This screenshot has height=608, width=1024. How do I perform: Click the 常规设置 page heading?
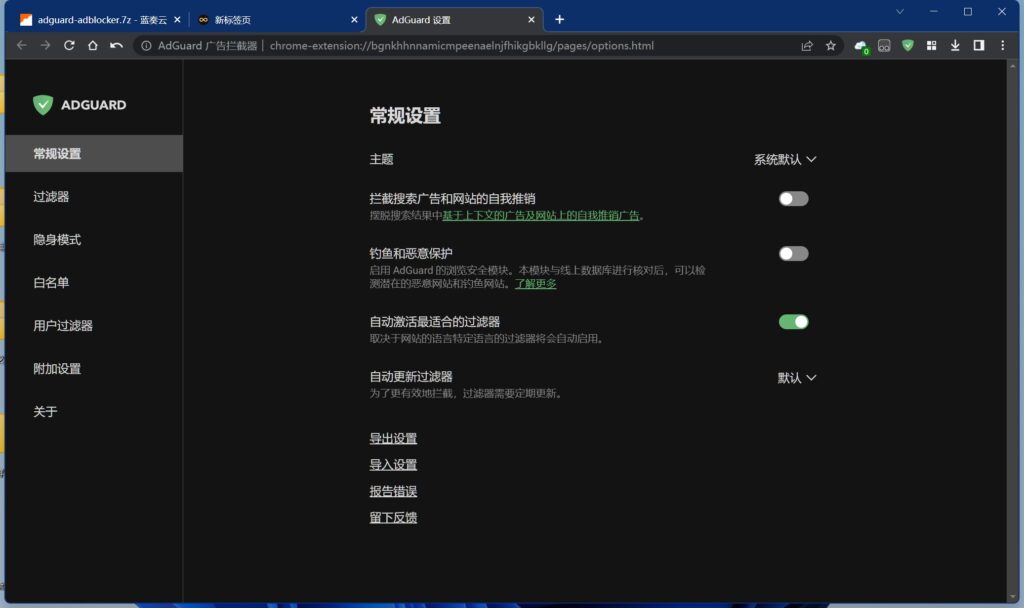coord(405,116)
